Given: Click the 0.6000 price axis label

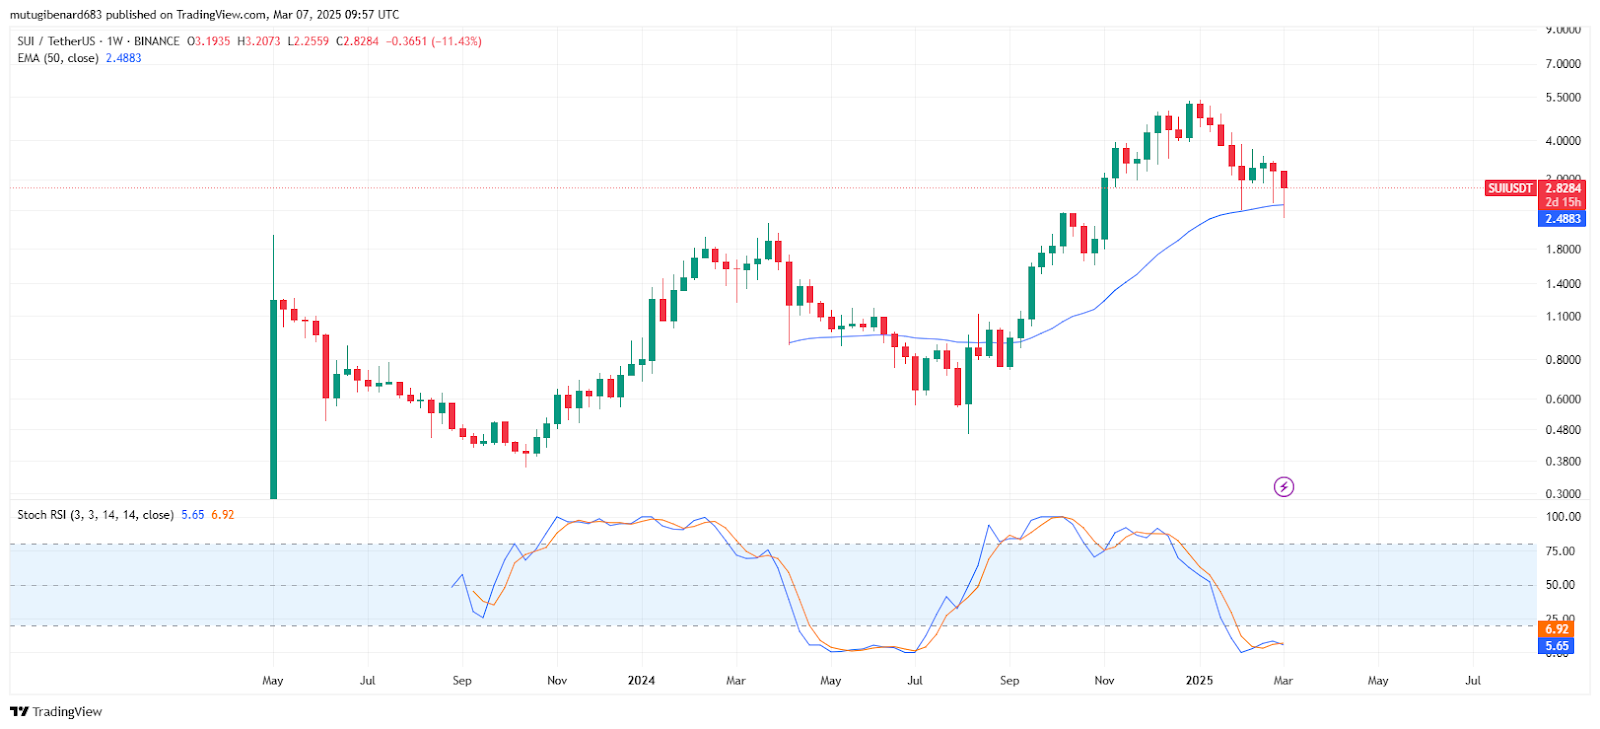Looking at the screenshot, I should (x=1563, y=399).
